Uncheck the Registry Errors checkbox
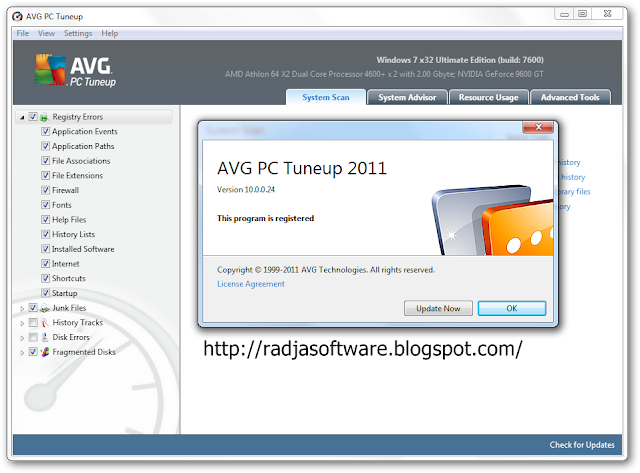The image size is (640, 473). coord(33,117)
